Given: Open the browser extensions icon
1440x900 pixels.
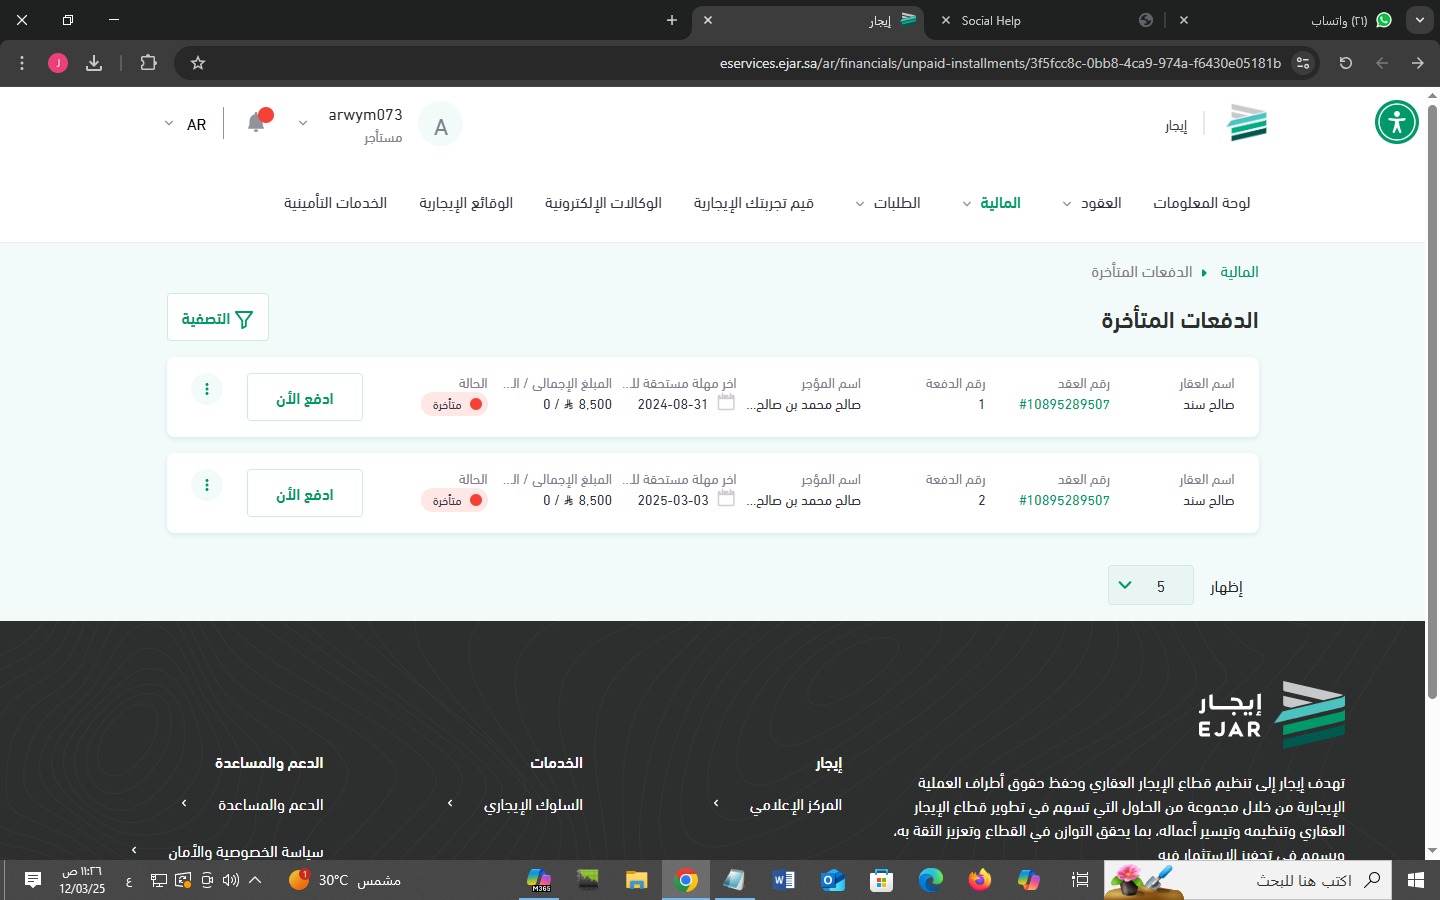Looking at the screenshot, I should click(x=148, y=63).
